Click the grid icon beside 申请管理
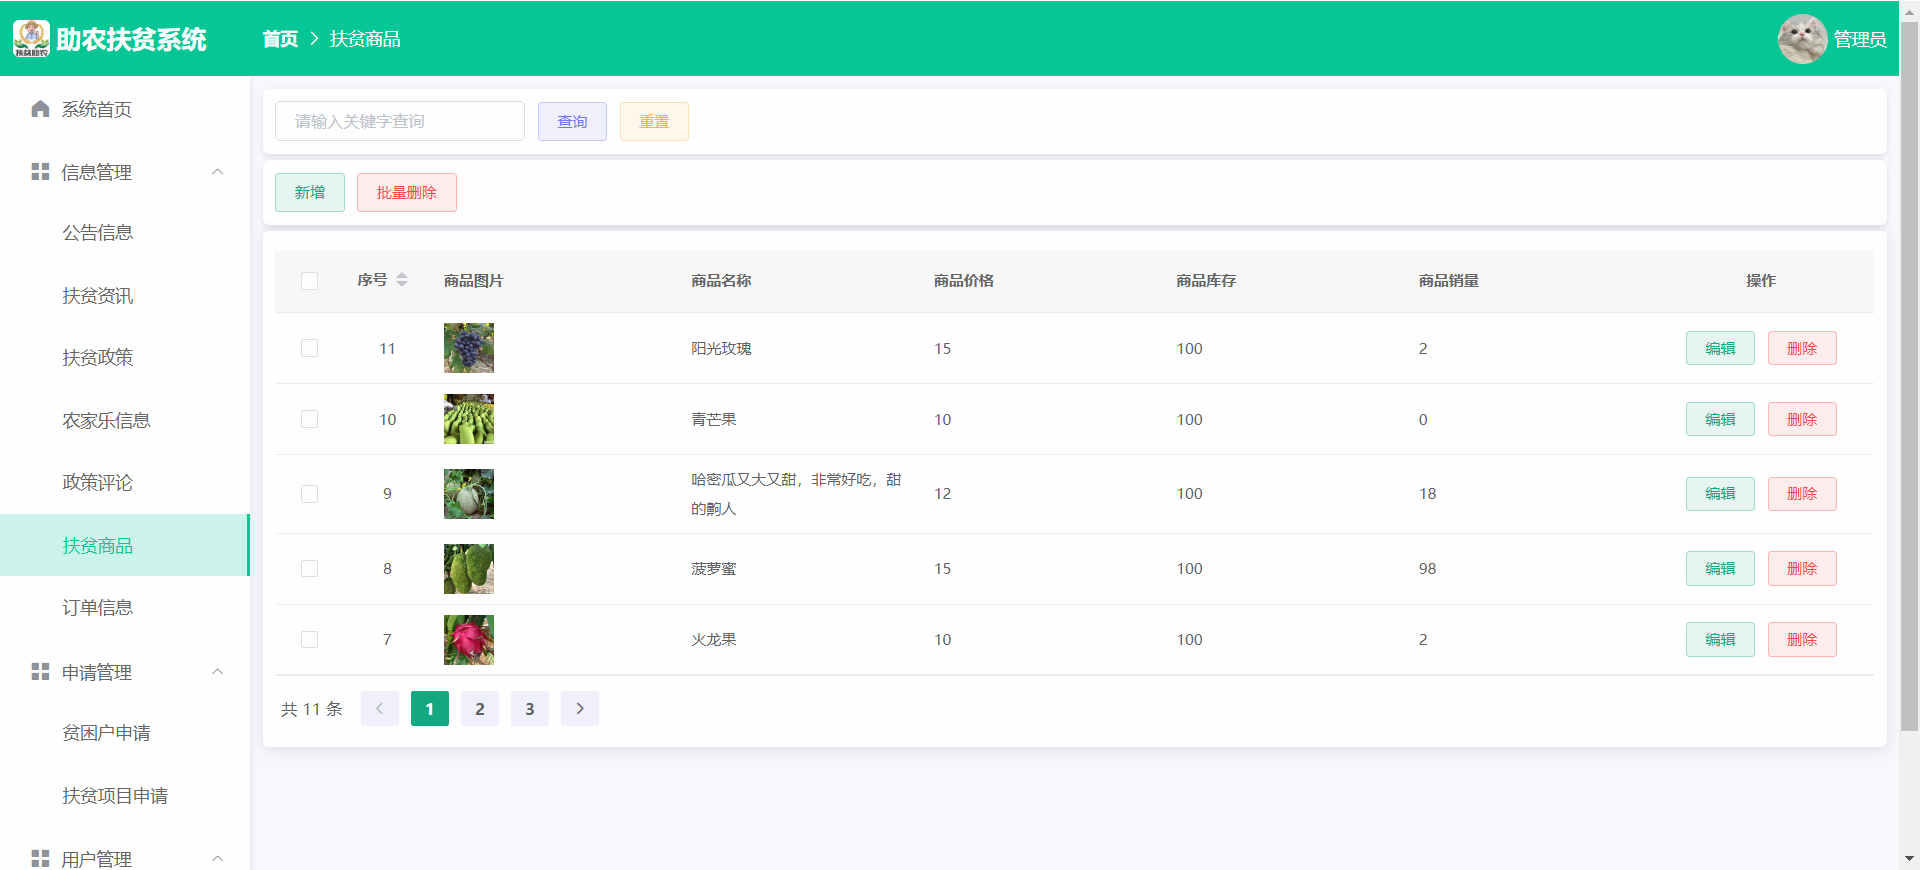 pyautogui.click(x=40, y=672)
